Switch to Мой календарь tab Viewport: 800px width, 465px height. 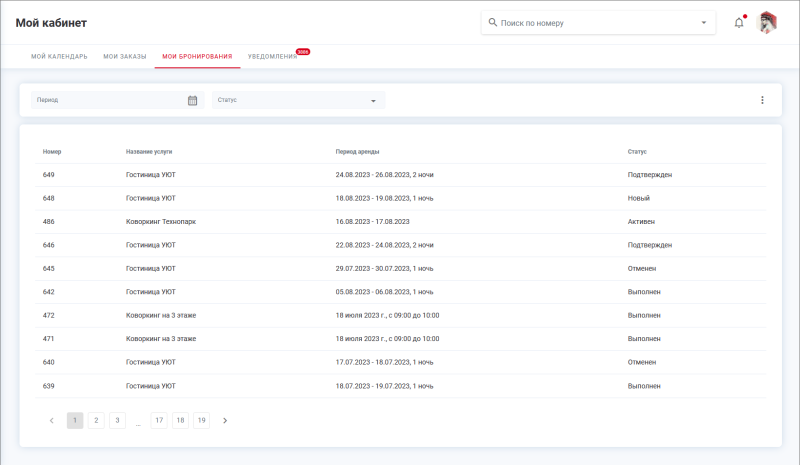[59, 56]
